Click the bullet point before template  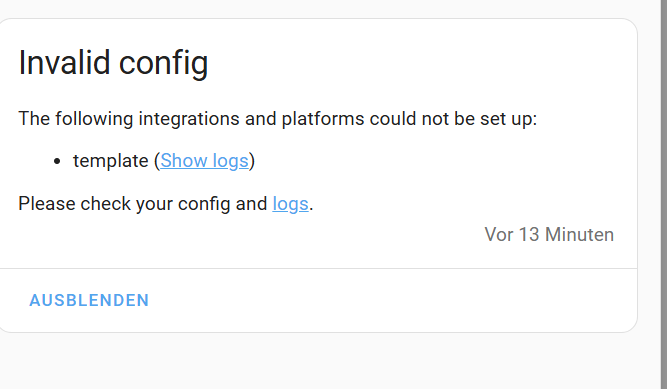57,161
